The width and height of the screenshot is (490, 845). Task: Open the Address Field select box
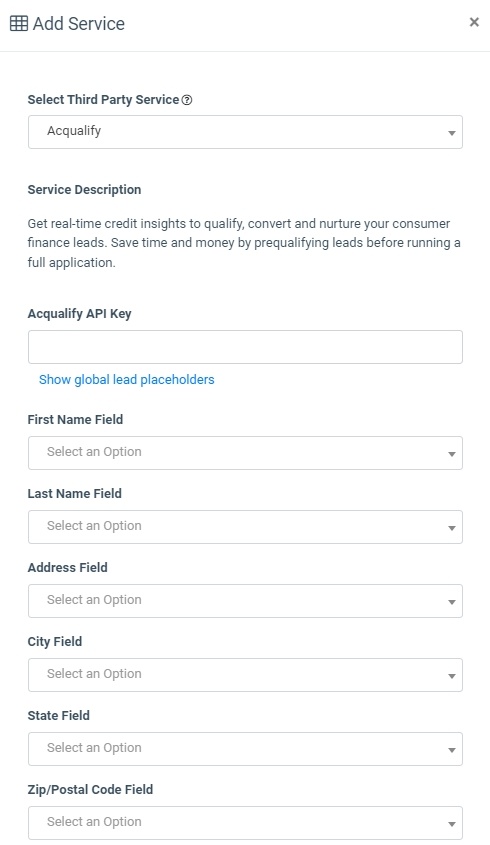(245, 601)
